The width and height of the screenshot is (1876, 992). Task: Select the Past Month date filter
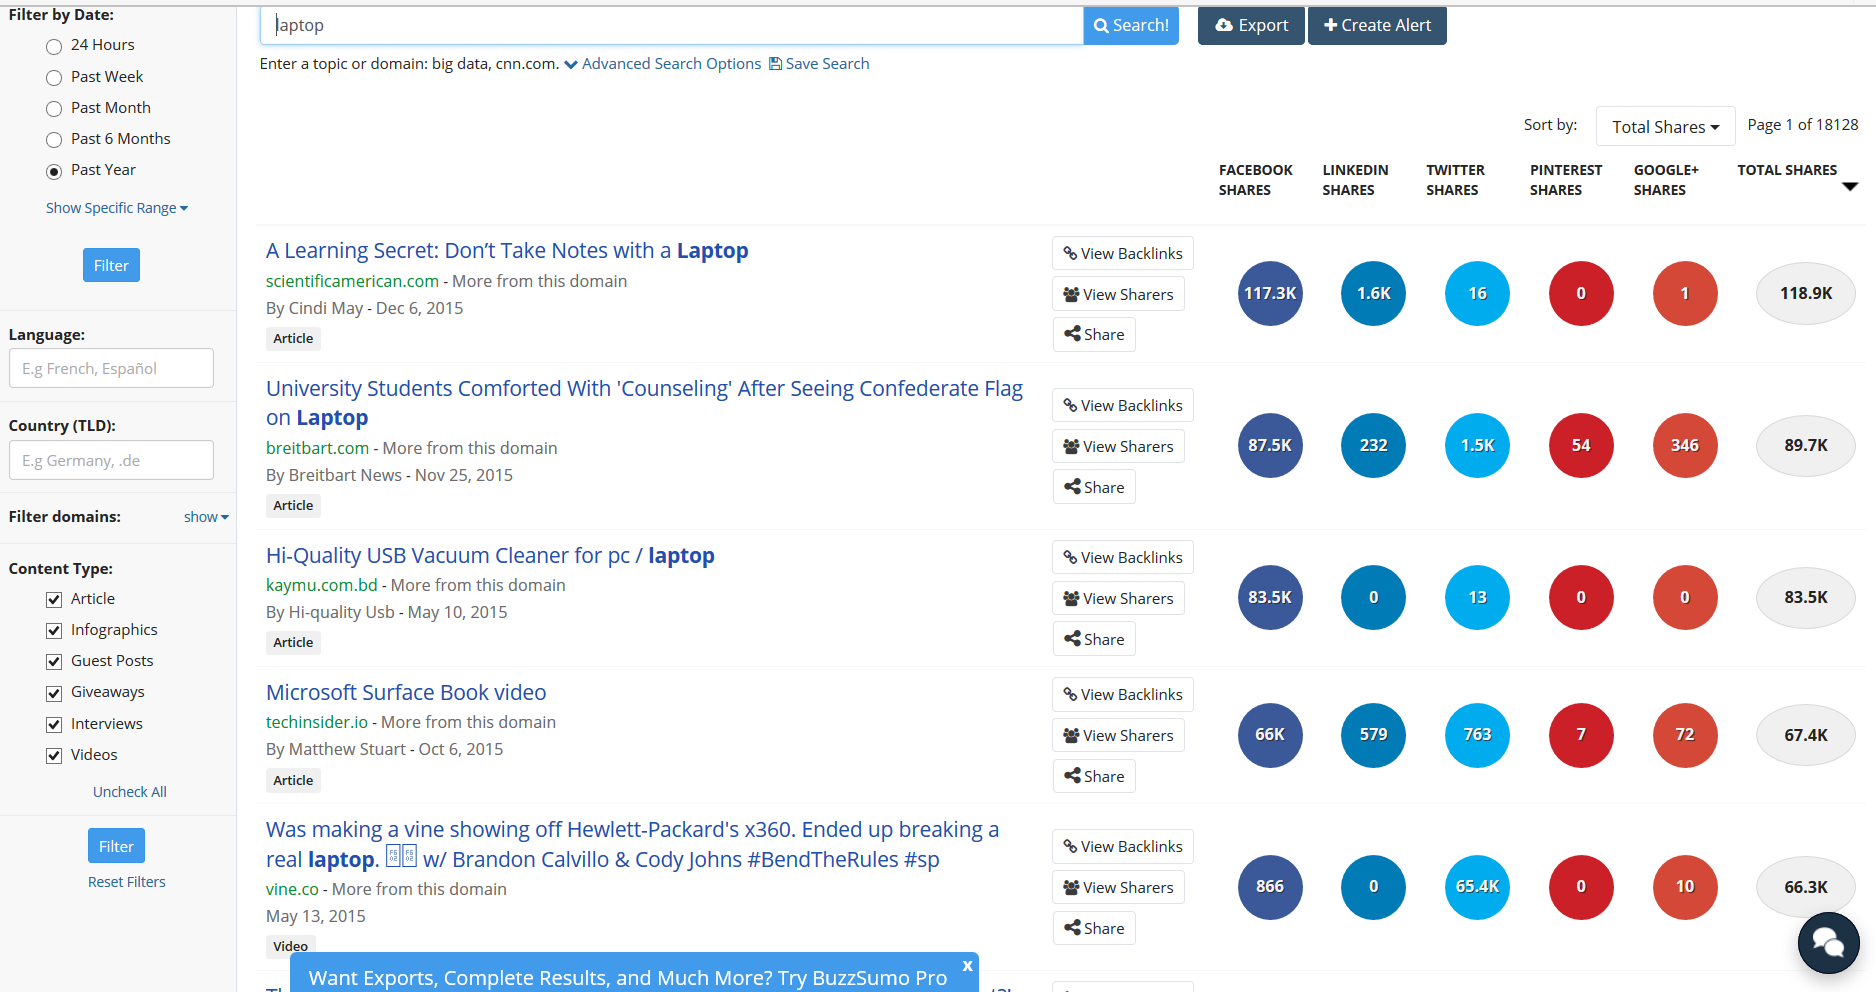point(54,109)
